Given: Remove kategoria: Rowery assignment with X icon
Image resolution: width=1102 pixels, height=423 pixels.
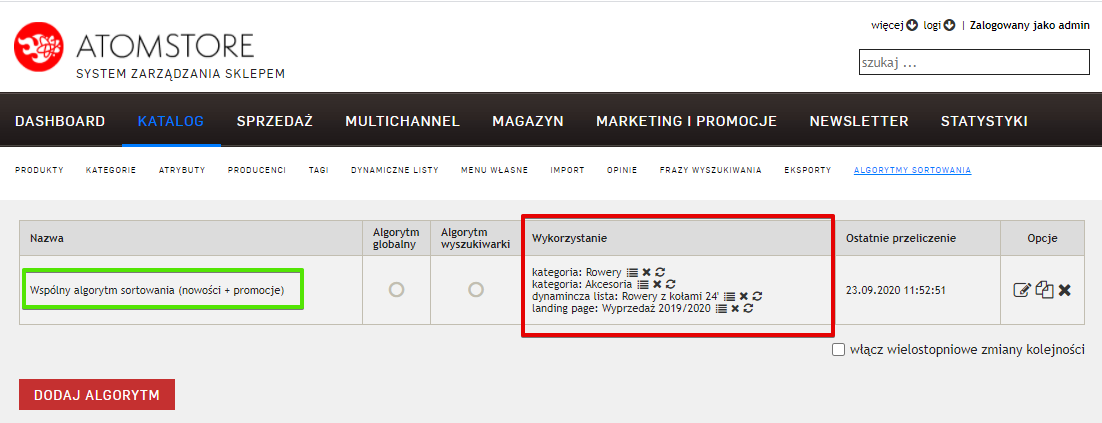Looking at the screenshot, I should 646,272.
